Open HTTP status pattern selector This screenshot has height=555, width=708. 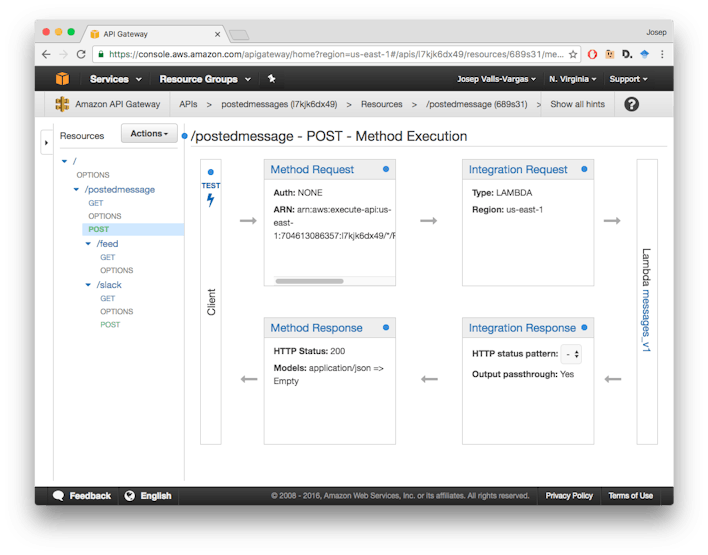pos(571,354)
